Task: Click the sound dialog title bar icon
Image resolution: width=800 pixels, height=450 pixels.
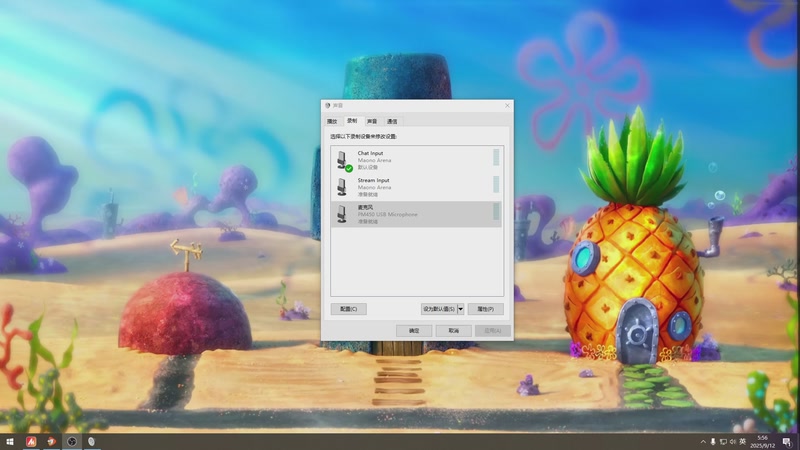Action: point(328,106)
